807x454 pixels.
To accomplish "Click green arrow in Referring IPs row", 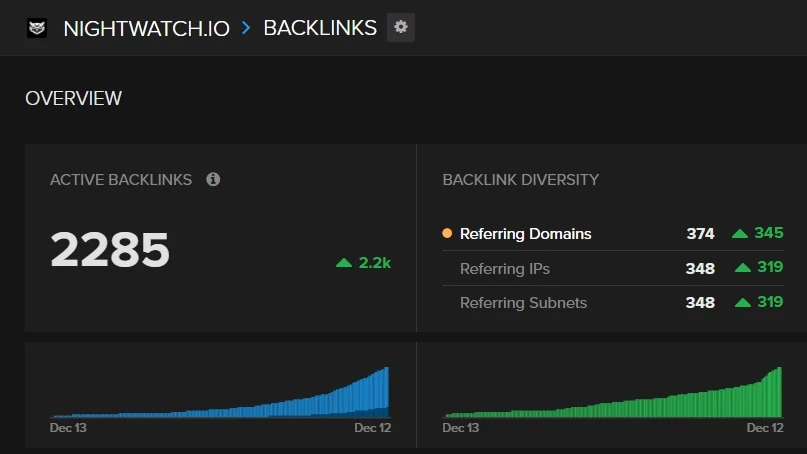I will tap(742, 268).
